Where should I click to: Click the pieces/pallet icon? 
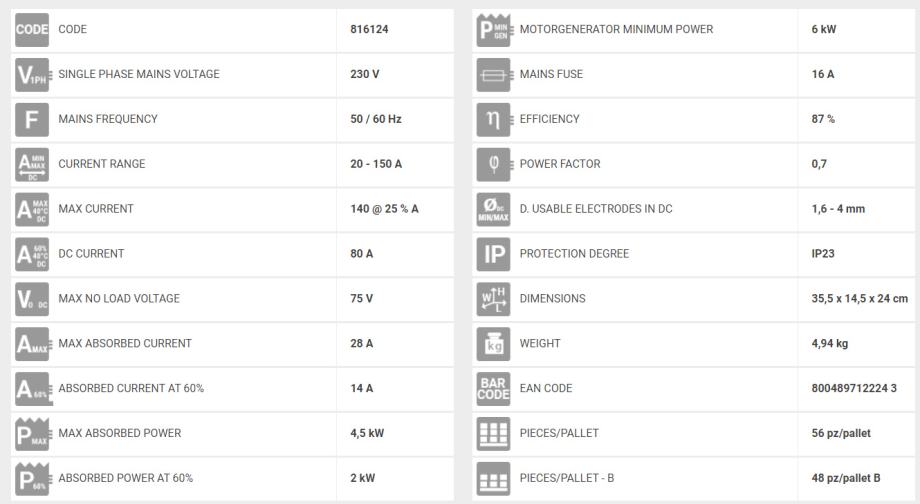[x=495, y=433]
